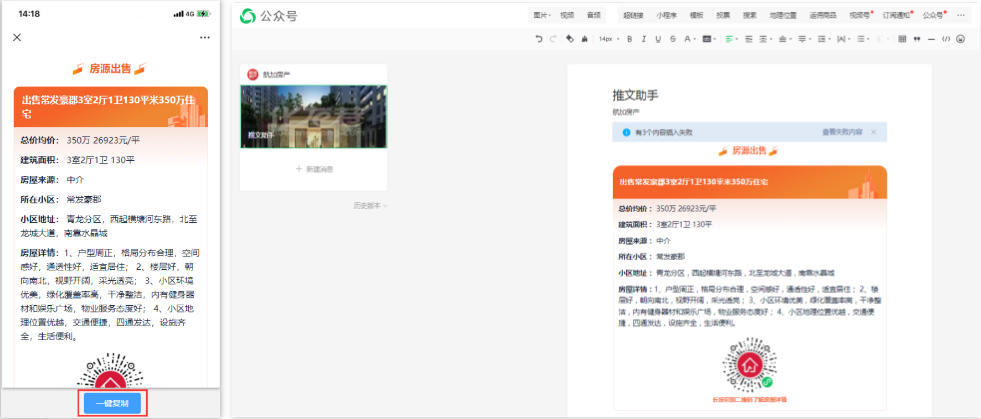Toggle italic formatting
The height and width of the screenshot is (419, 981).
[643, 39]
